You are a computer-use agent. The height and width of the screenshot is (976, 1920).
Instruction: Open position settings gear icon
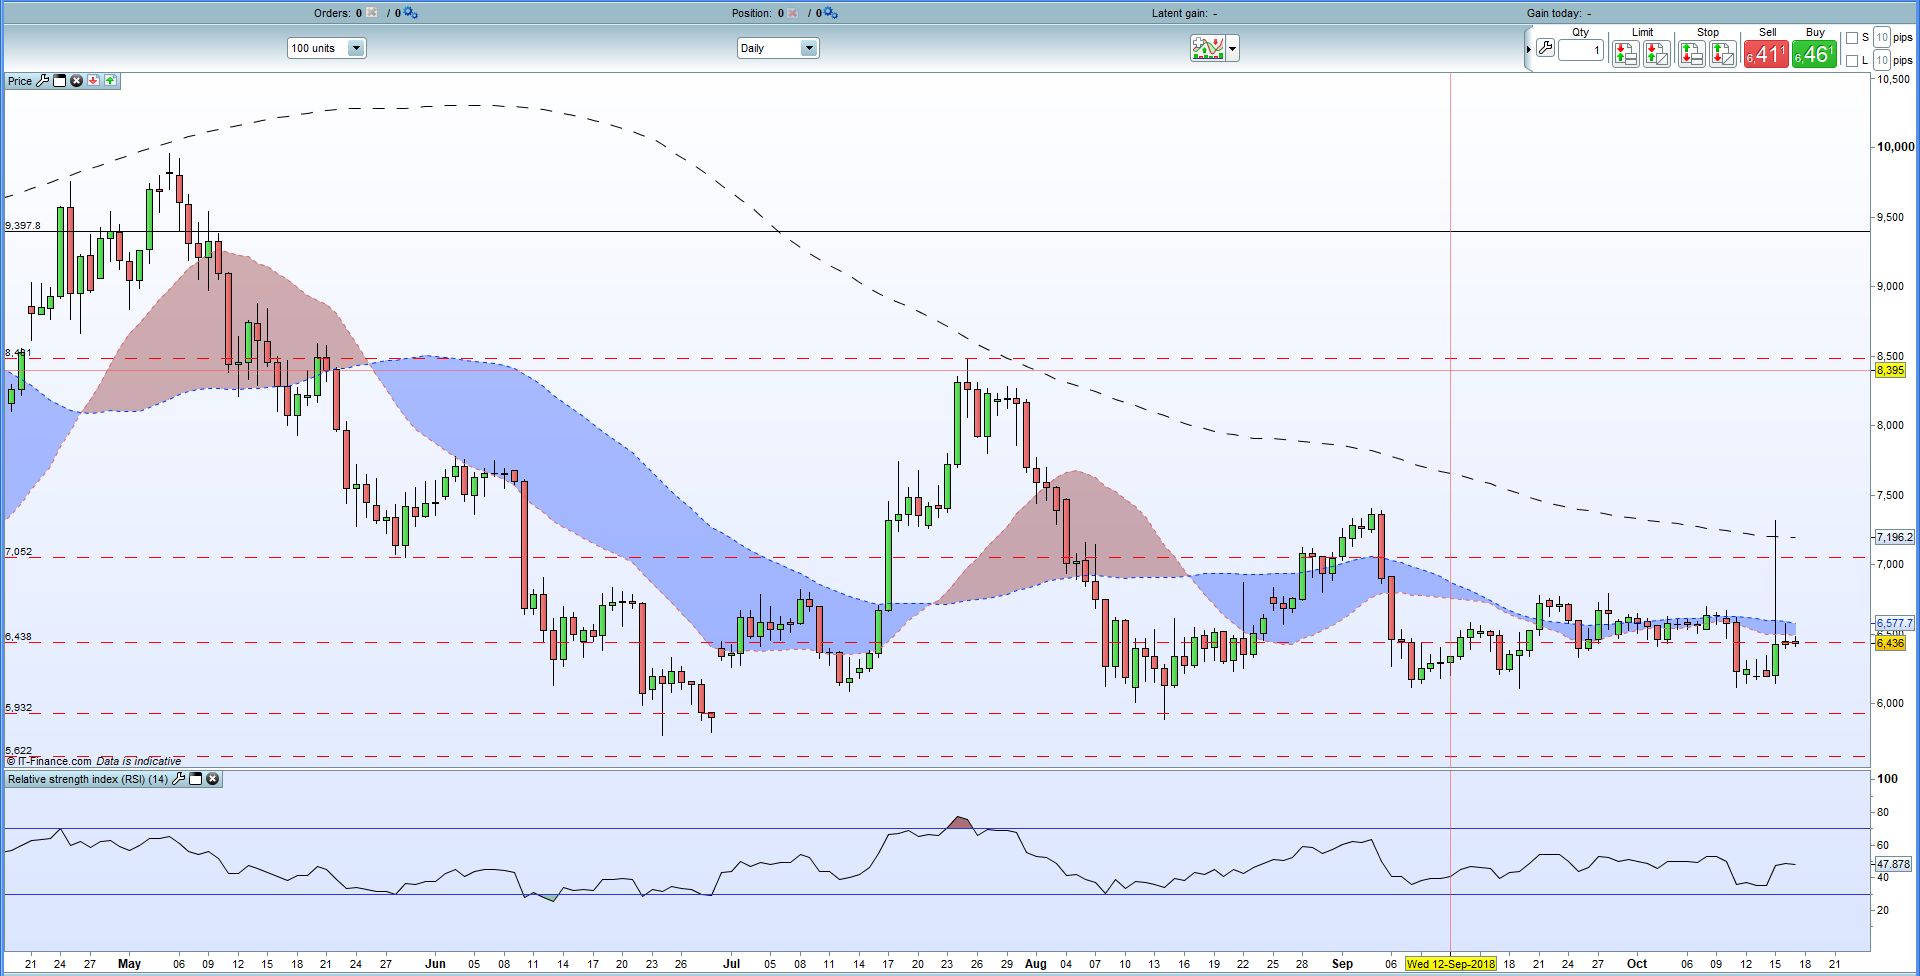coord(830,13)
